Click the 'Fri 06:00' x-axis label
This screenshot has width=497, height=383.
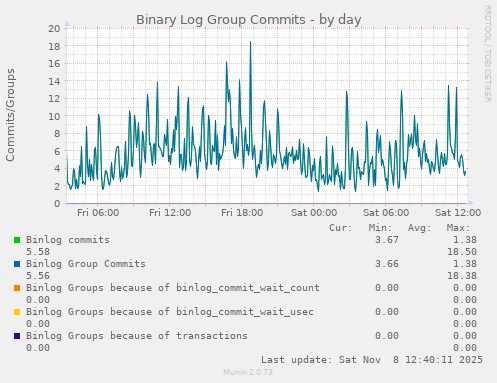[98, 213]
